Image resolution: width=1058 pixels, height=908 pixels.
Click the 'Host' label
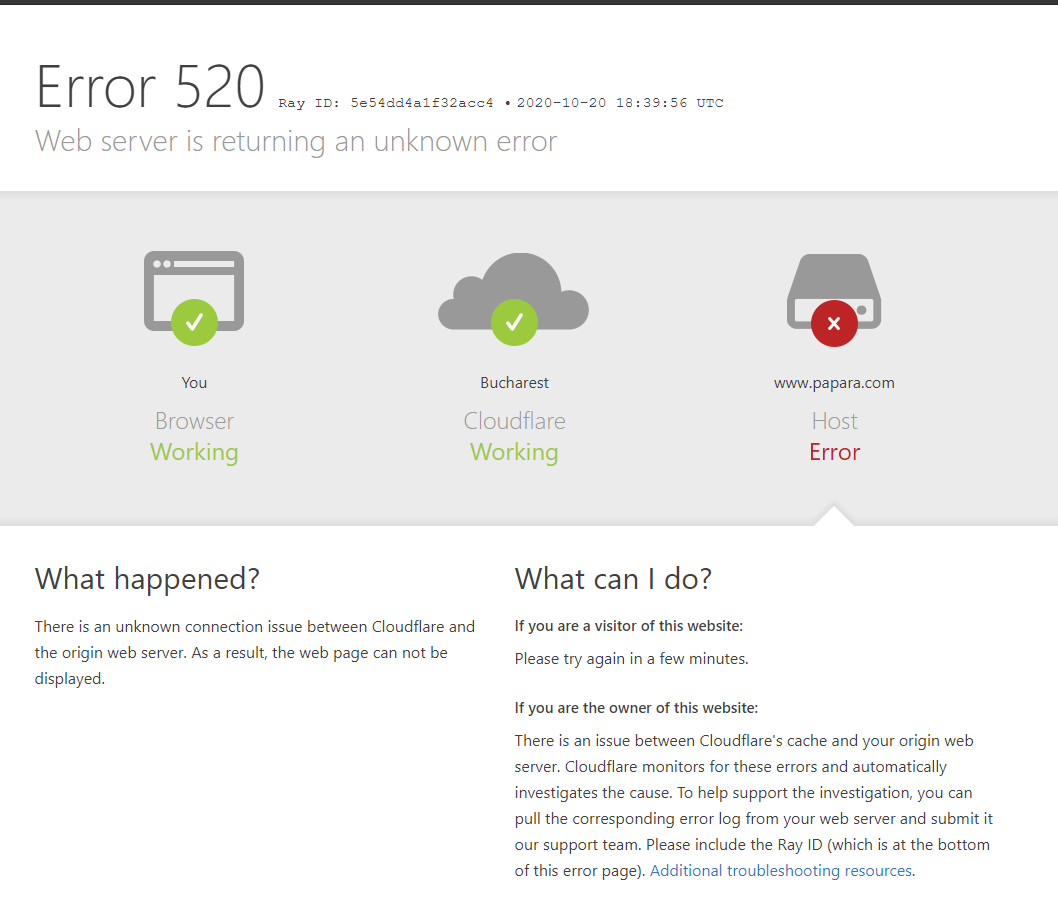[x=834, y=421]
